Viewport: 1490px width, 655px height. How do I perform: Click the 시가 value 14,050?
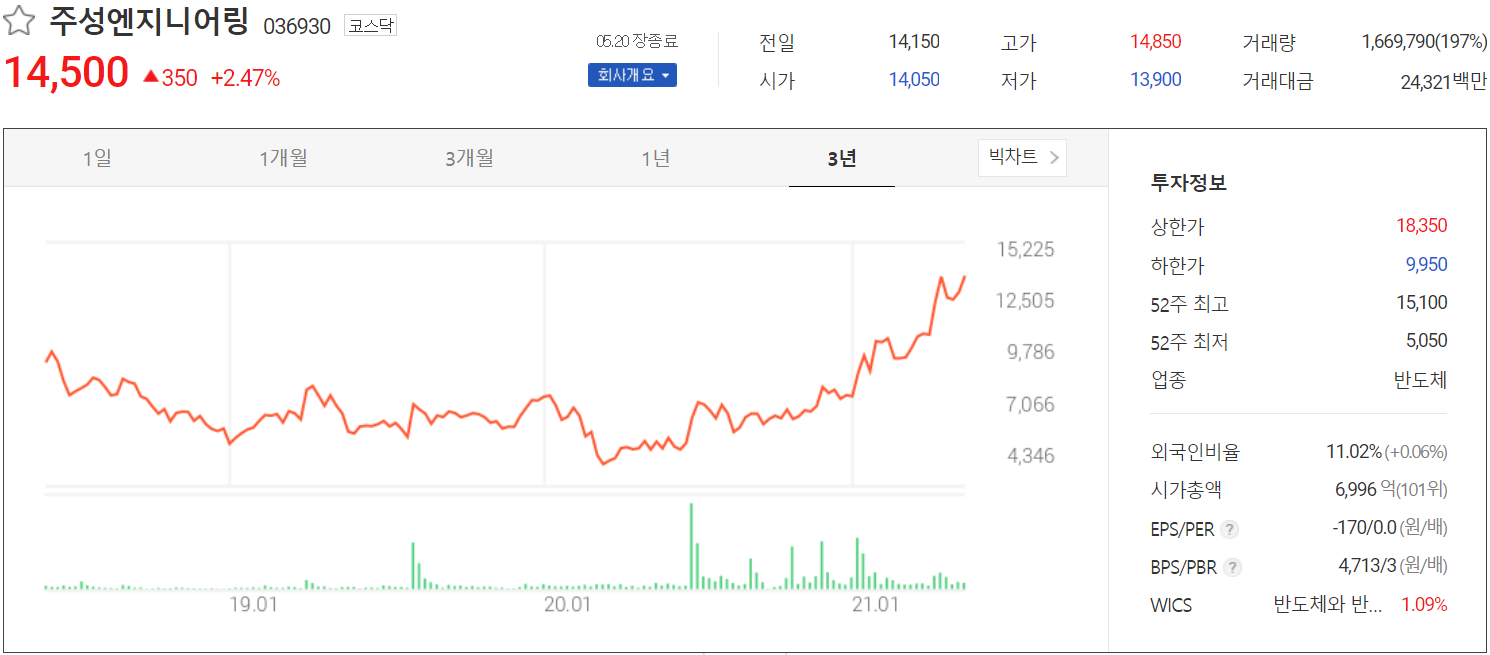(914, 80)
